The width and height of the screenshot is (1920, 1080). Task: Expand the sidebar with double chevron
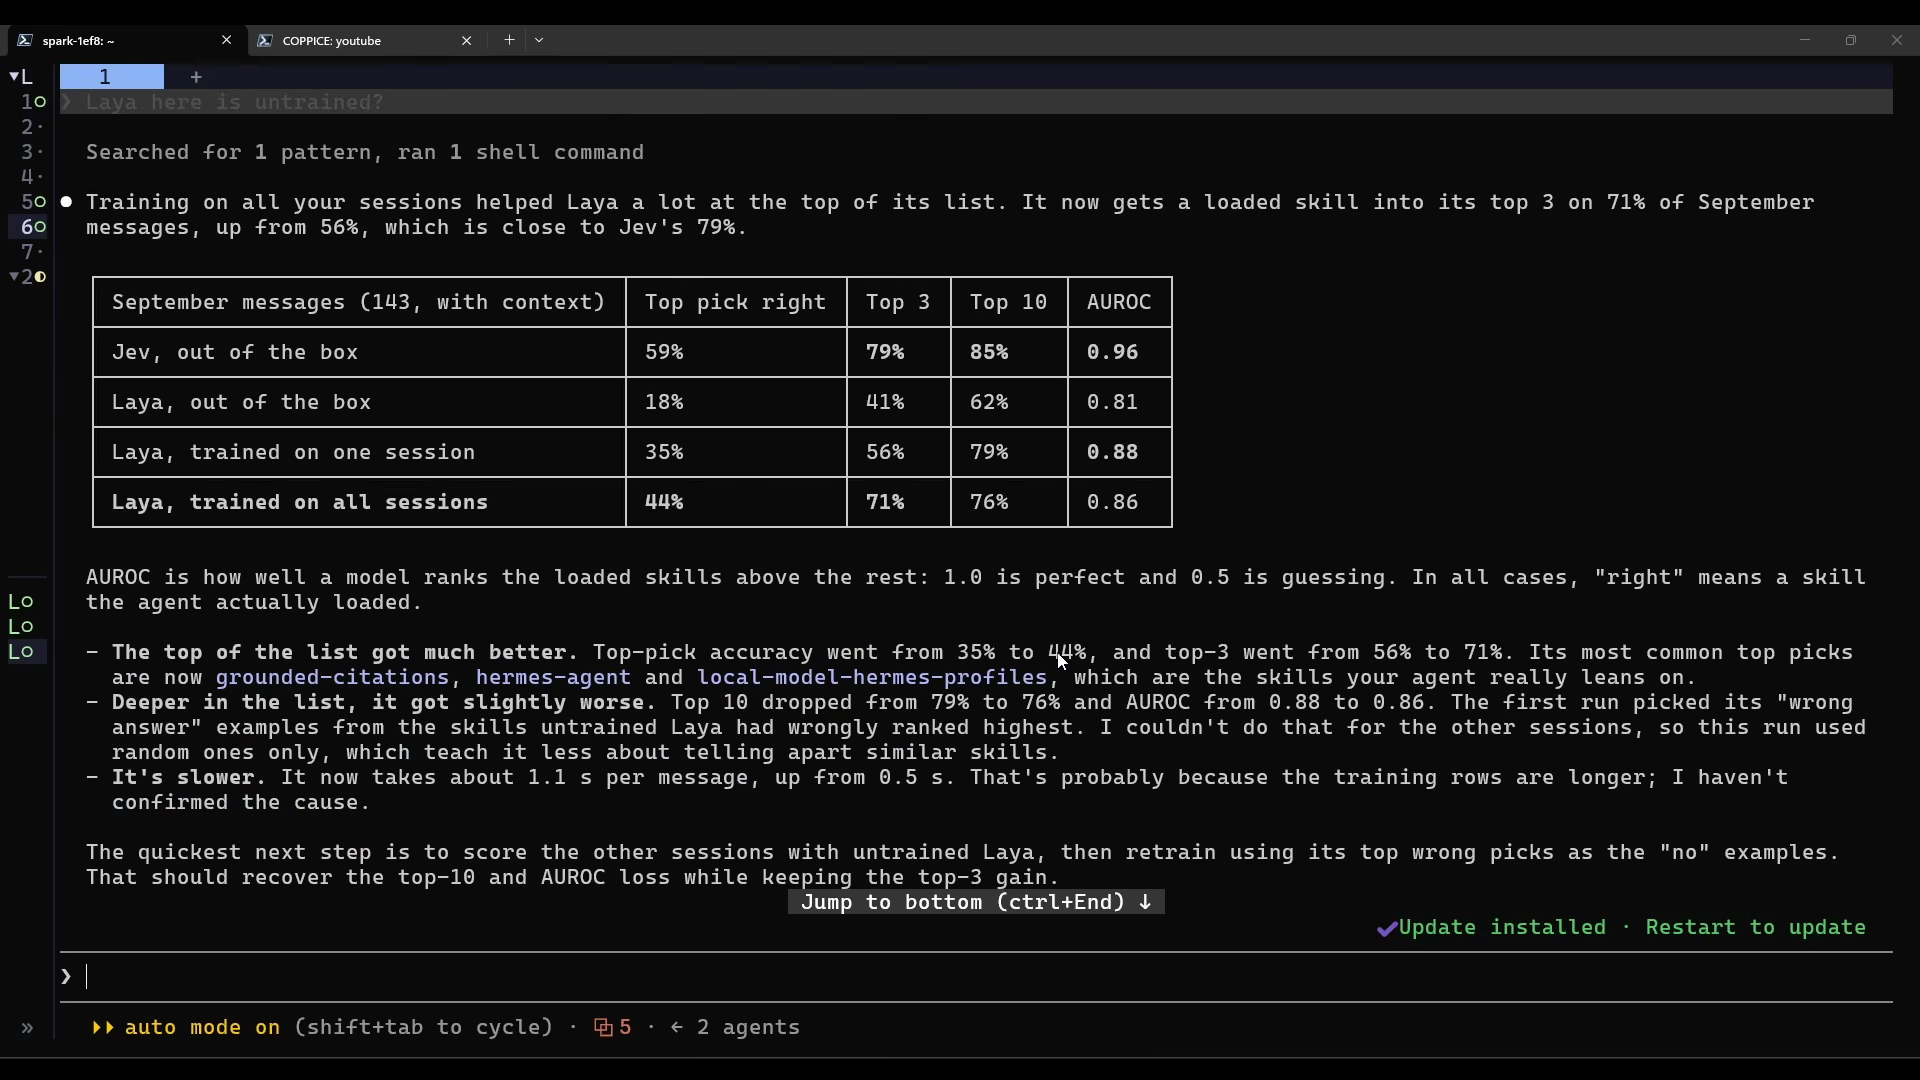click(x=27, y=1028)
